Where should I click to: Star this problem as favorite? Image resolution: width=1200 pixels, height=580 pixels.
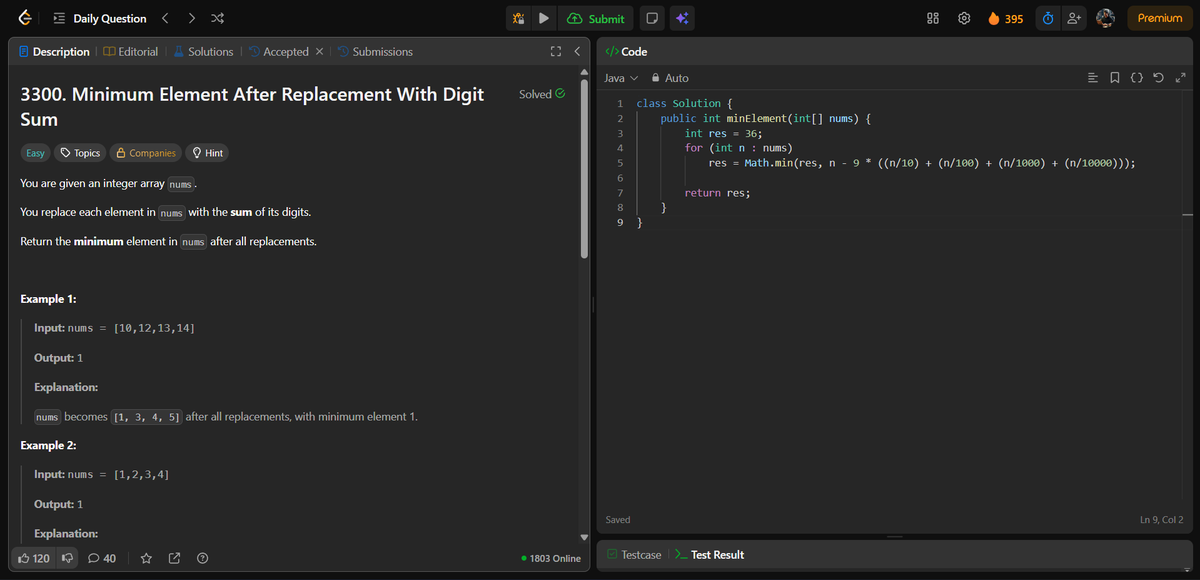[x=147, y=558]
